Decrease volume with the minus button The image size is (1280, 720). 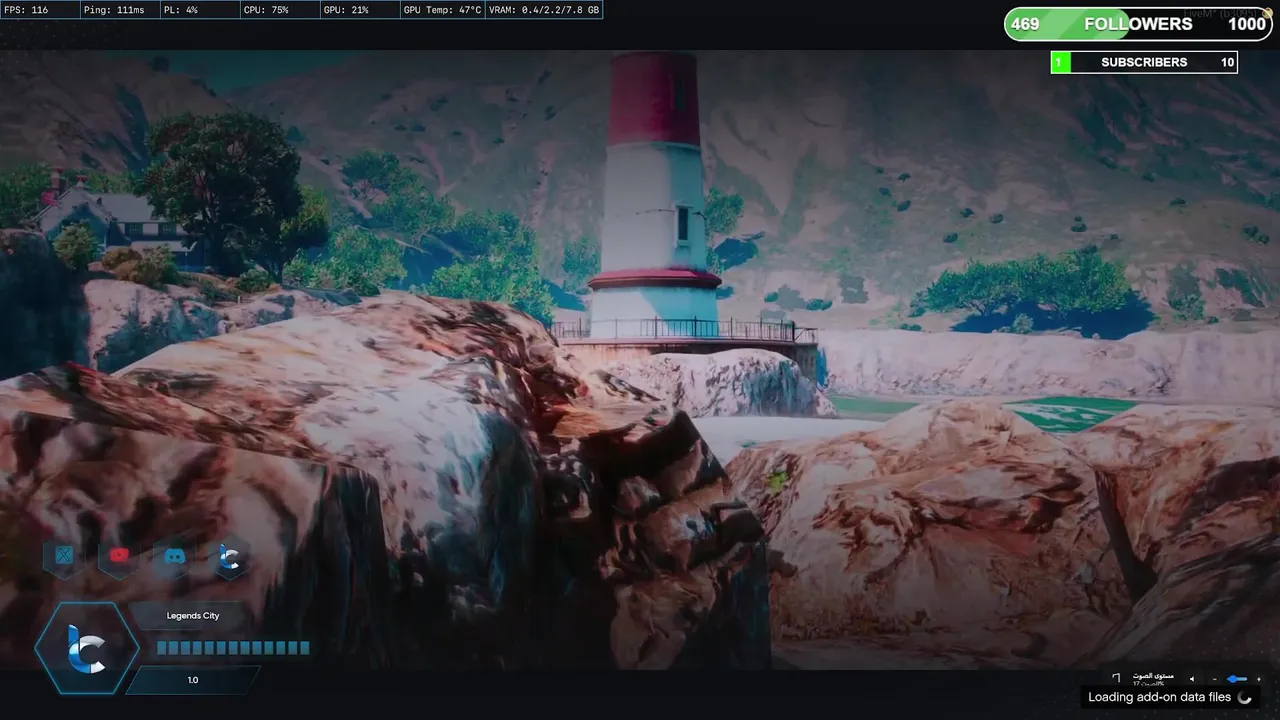[x=1215, y=679]
